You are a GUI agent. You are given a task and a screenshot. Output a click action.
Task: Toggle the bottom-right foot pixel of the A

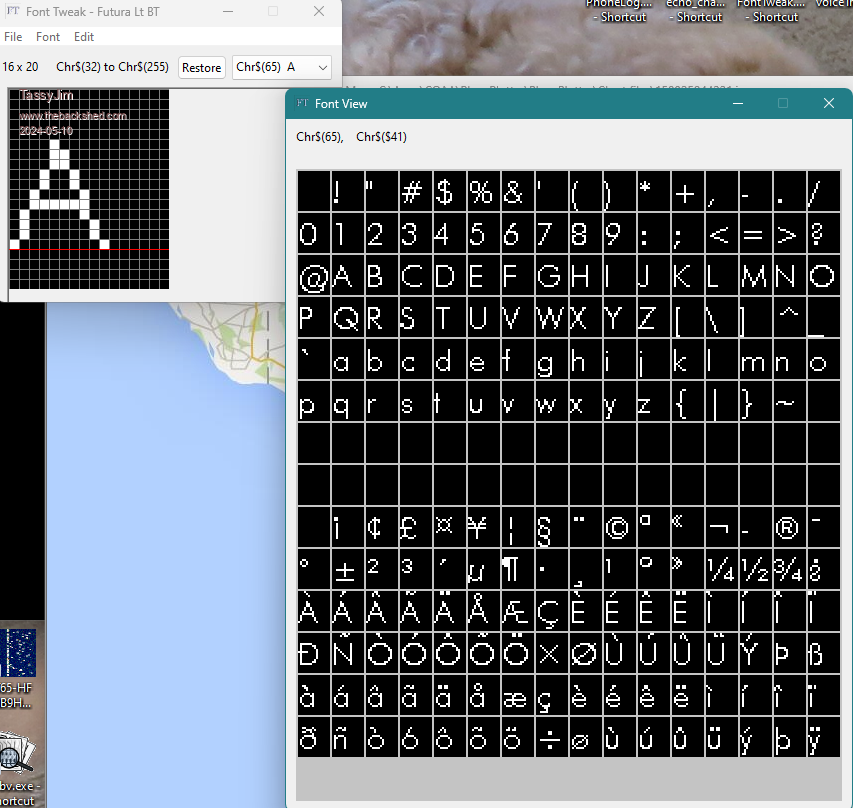pos(104,243)
